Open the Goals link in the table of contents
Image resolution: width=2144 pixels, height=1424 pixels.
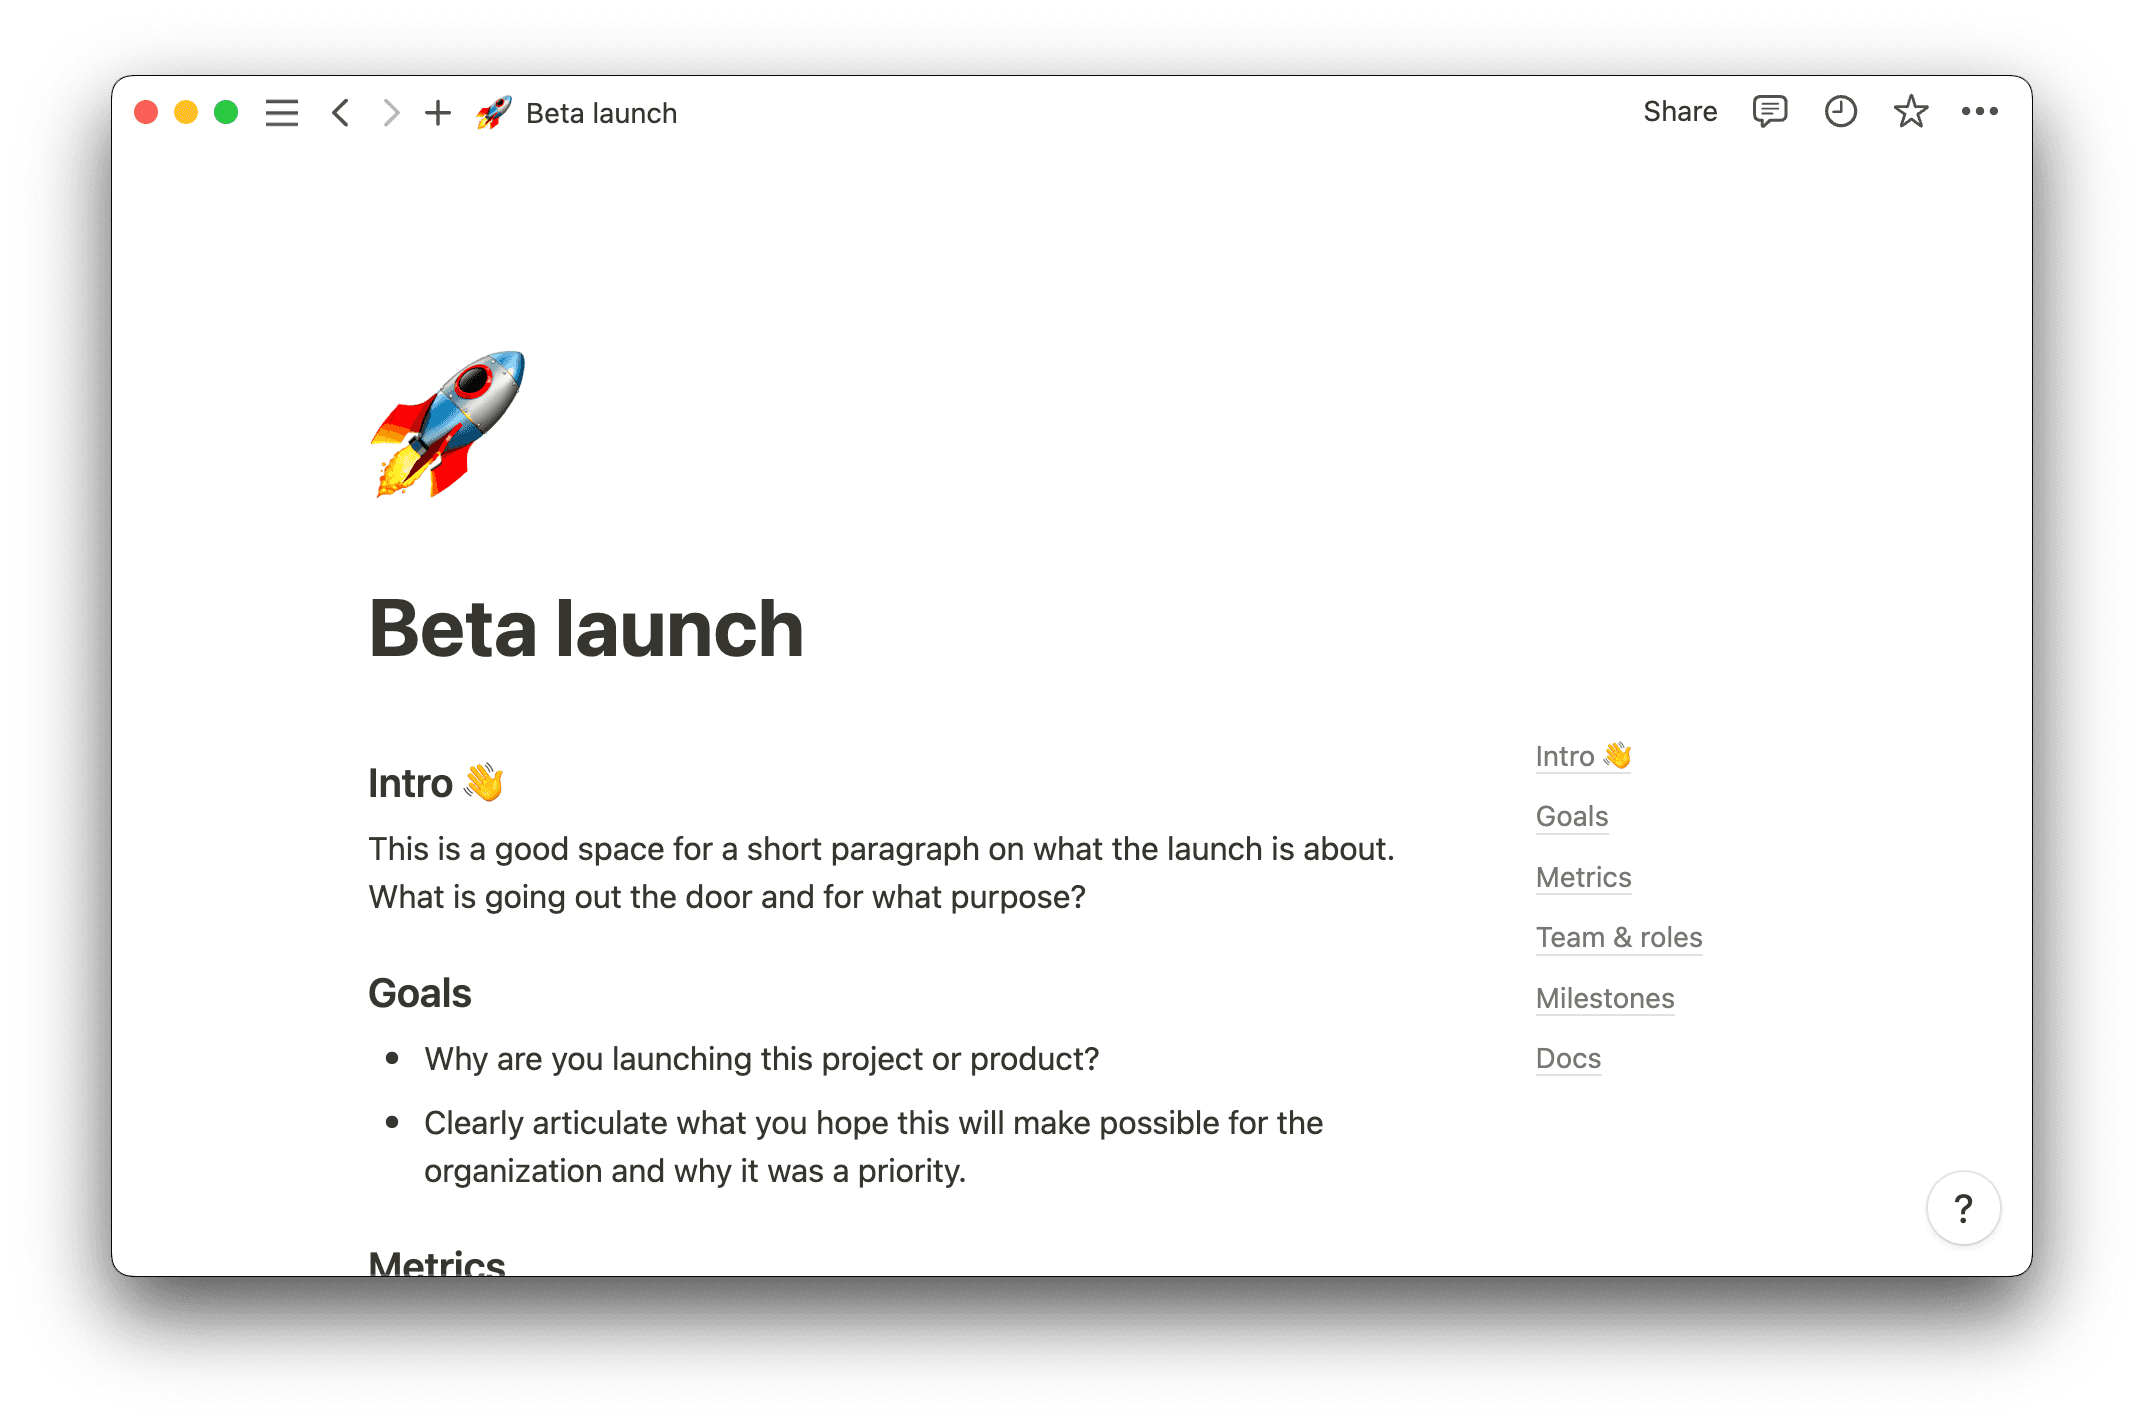[1571, 817]
